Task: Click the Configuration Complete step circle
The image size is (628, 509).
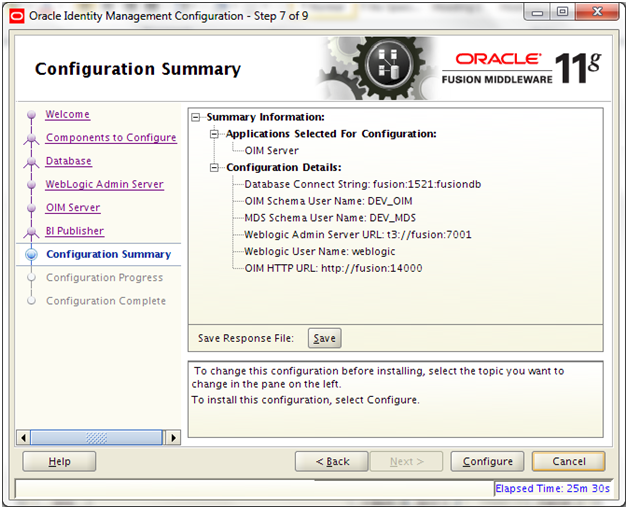Action: pyautogui.click(x=31, y=301)
